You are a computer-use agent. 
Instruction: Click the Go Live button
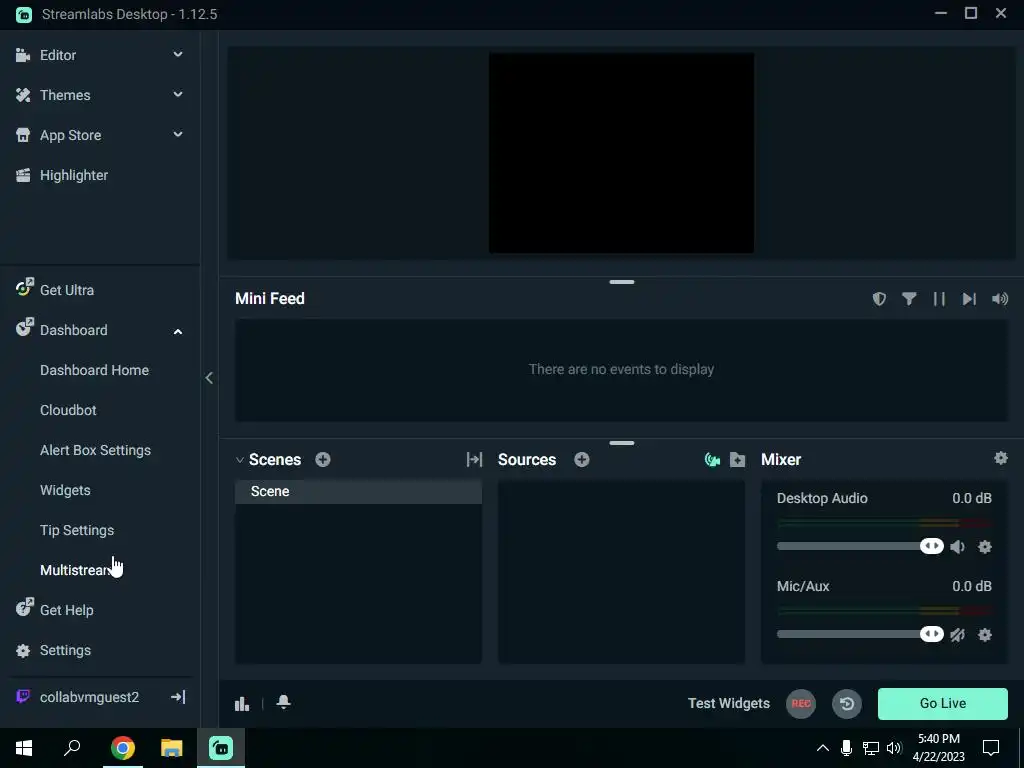coord(942,703)
